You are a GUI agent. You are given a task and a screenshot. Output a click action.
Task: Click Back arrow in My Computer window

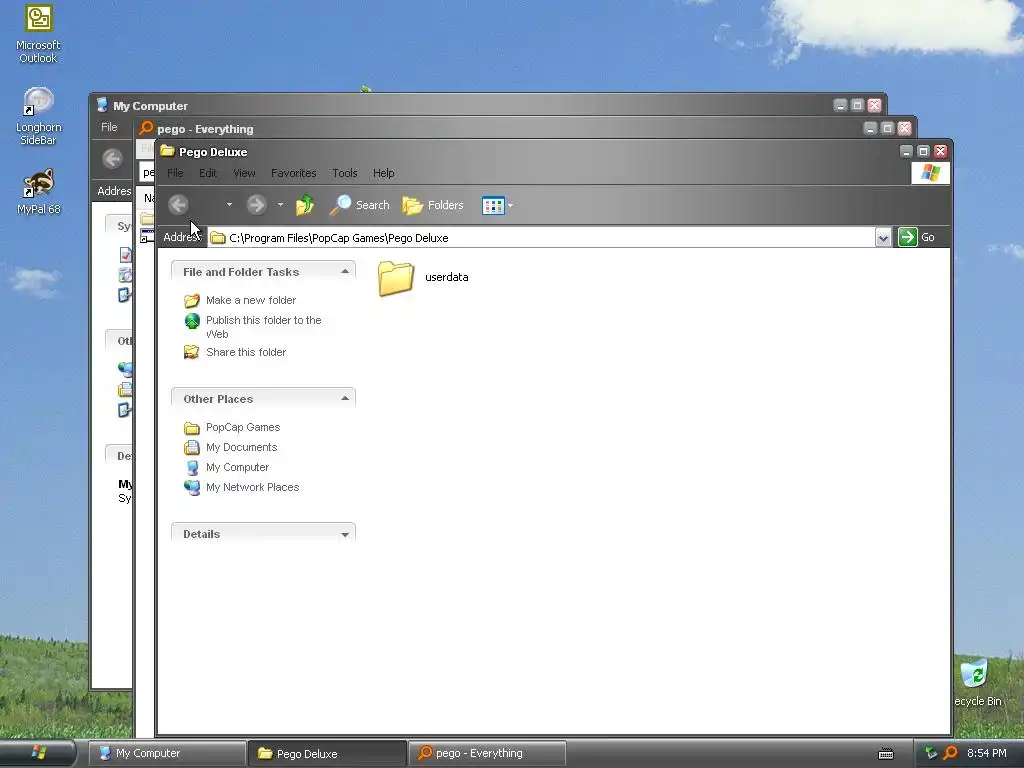(112, 159)
